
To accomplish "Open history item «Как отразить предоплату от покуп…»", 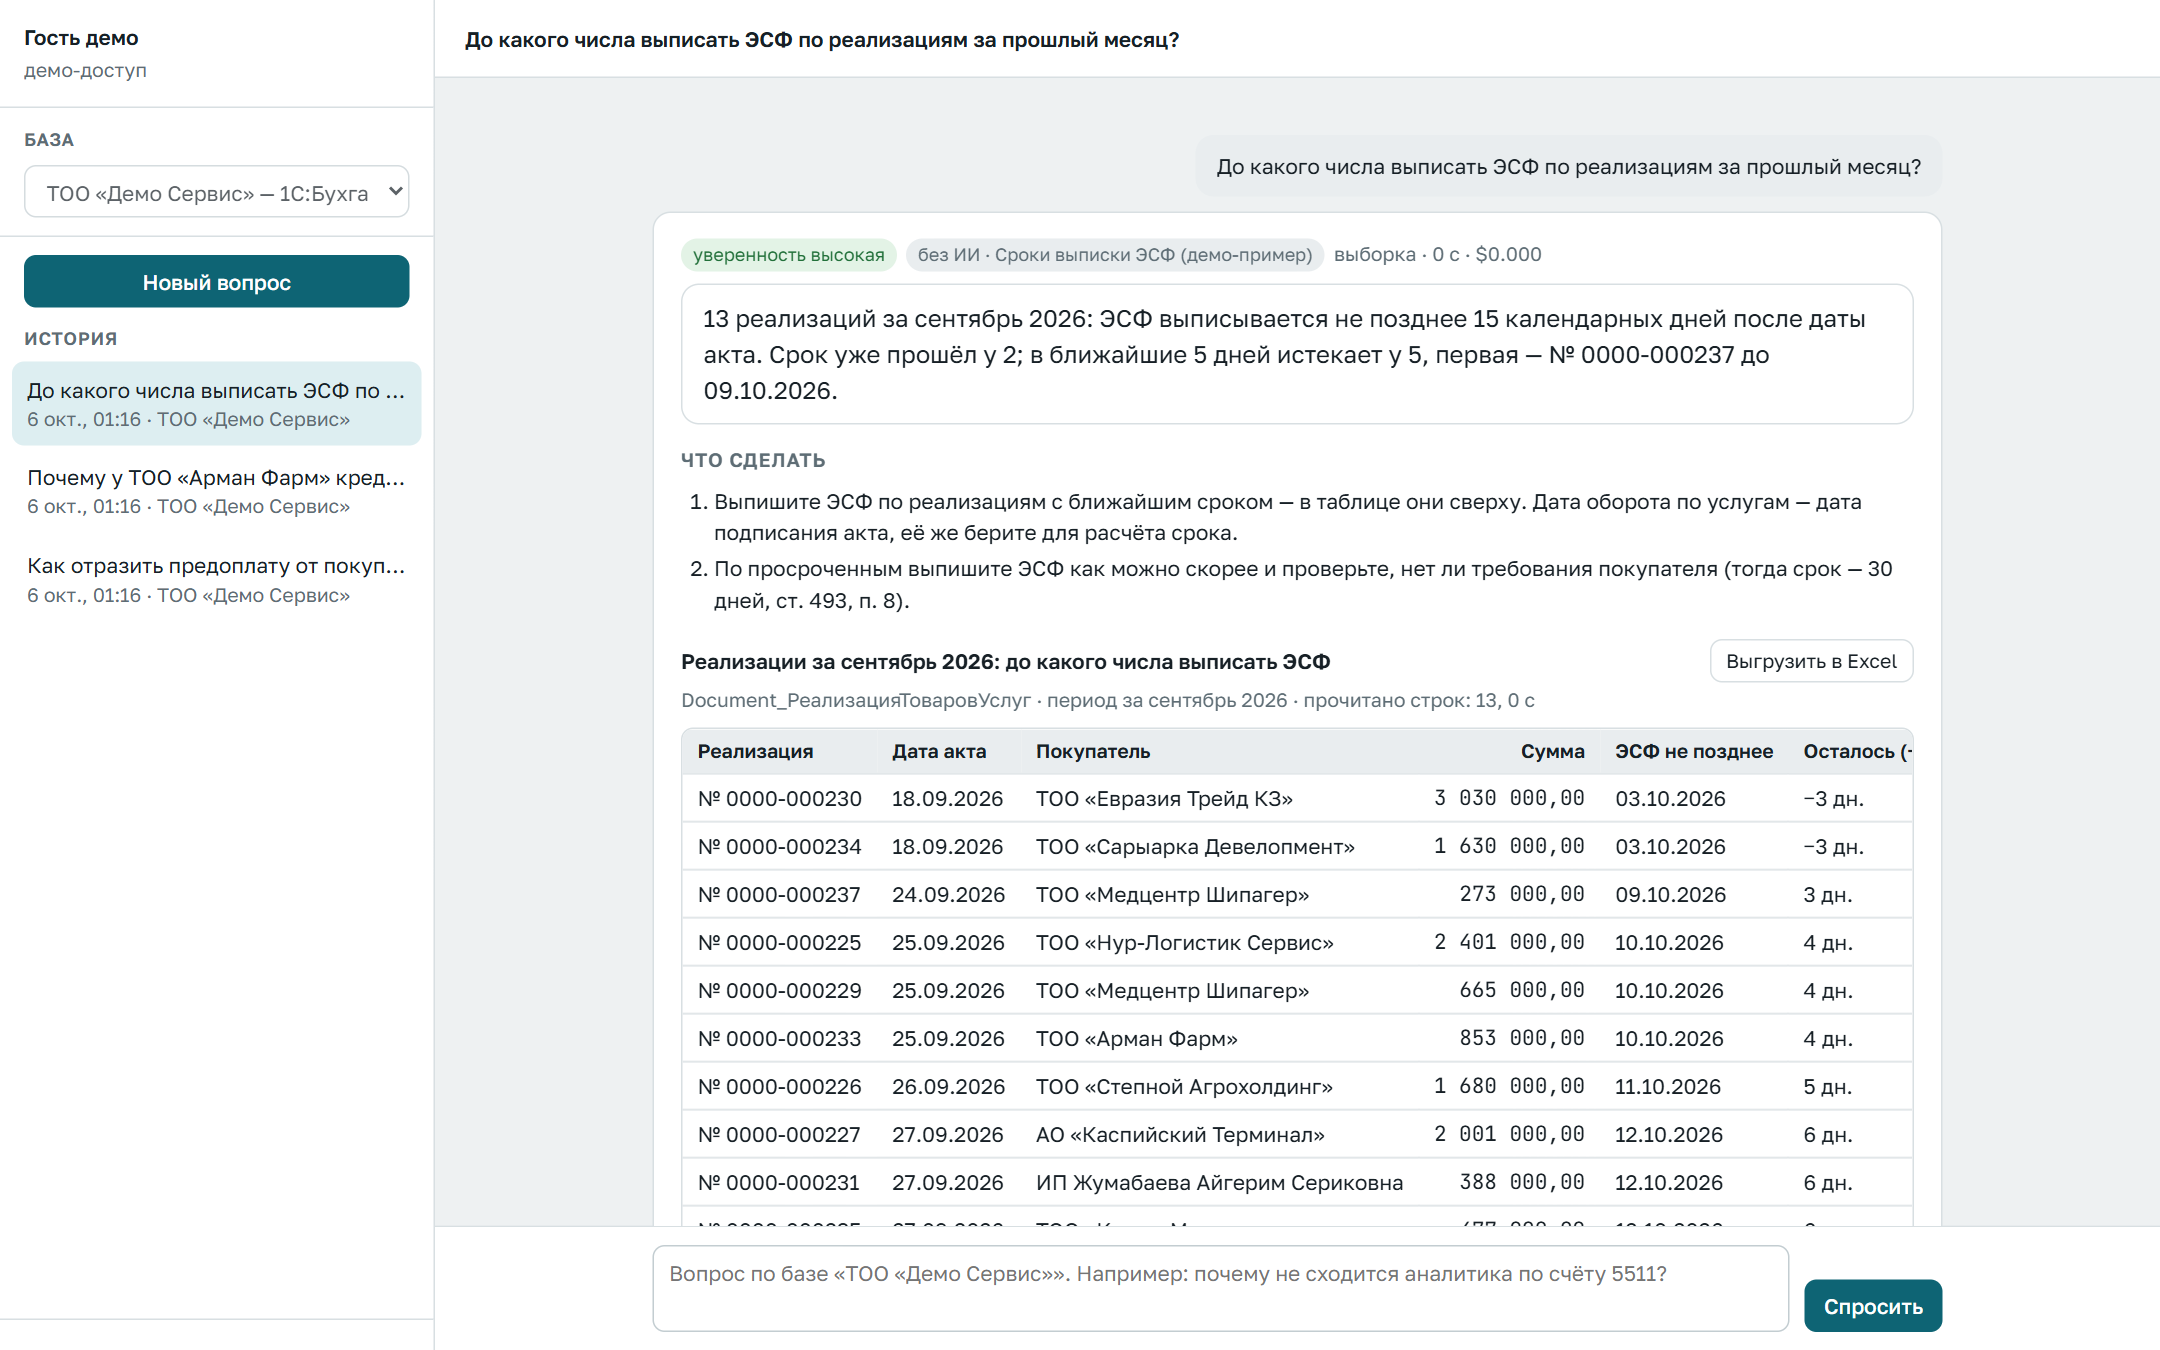I will tap(216, 580).
